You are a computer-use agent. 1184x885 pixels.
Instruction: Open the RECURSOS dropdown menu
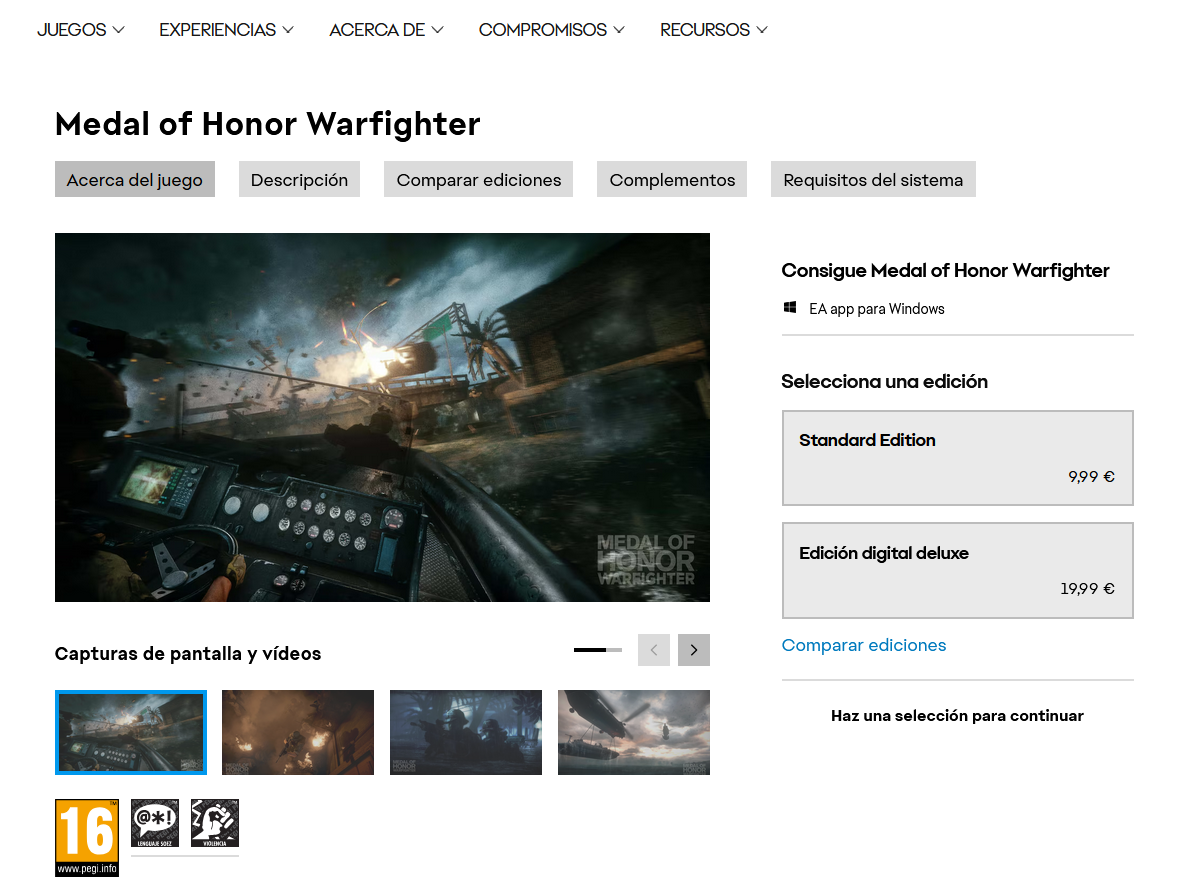point(714,29)
